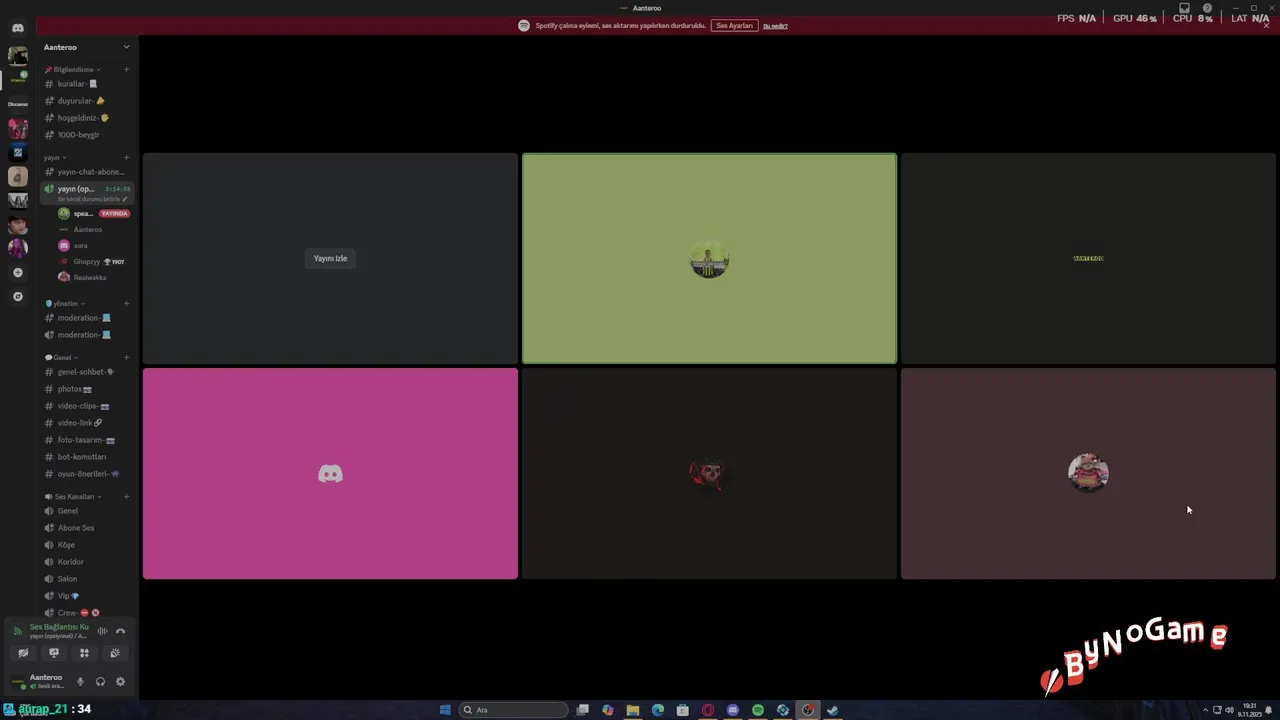
Task: Create channel in Ses Kanalları category
Action: [x=126, y=497]
